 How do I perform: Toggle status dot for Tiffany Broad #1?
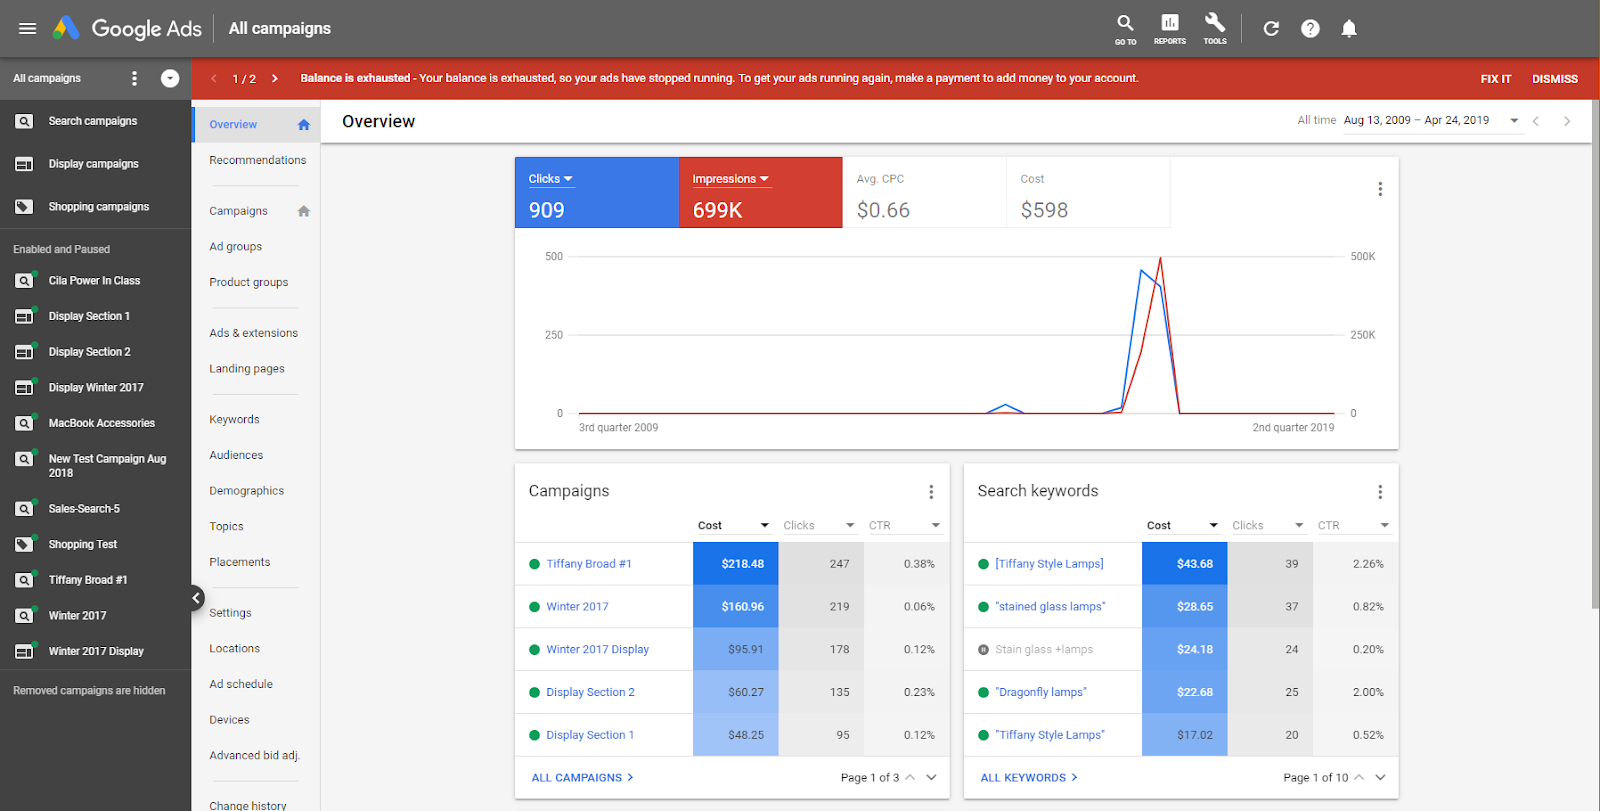(x=534, y=564)
